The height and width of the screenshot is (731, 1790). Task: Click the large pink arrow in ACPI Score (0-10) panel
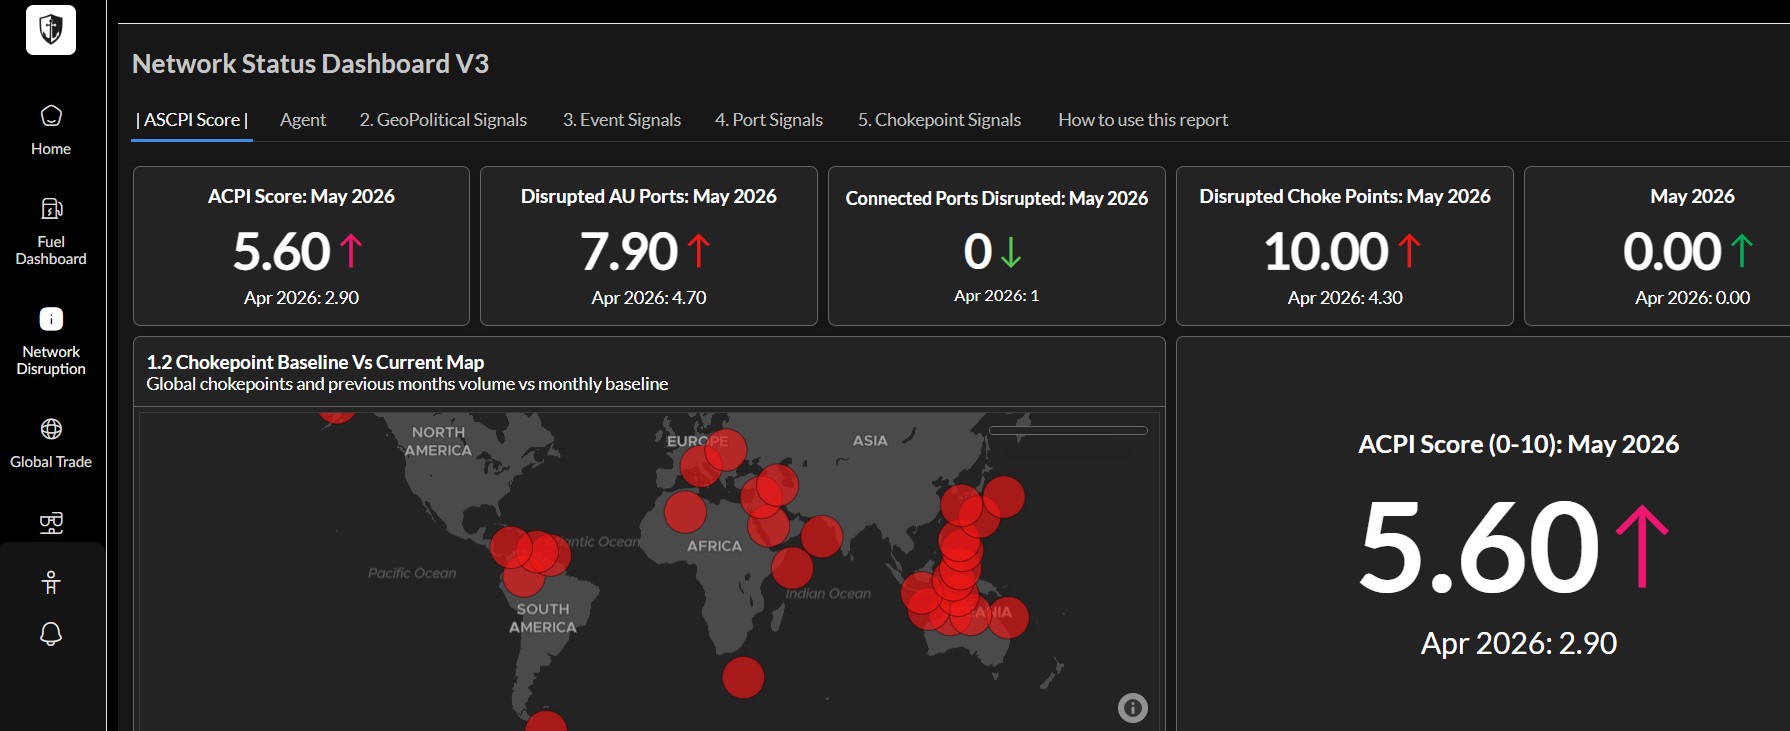pyautogui.click(x=1642, y=546)
